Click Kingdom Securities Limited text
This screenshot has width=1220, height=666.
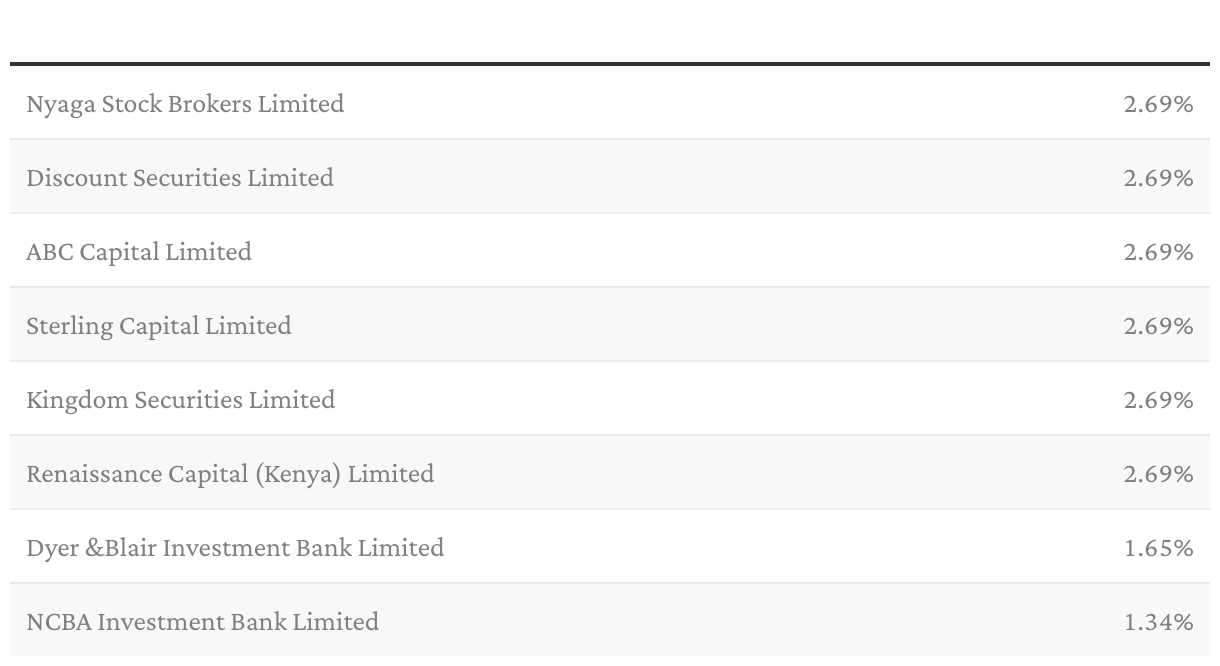181,400
